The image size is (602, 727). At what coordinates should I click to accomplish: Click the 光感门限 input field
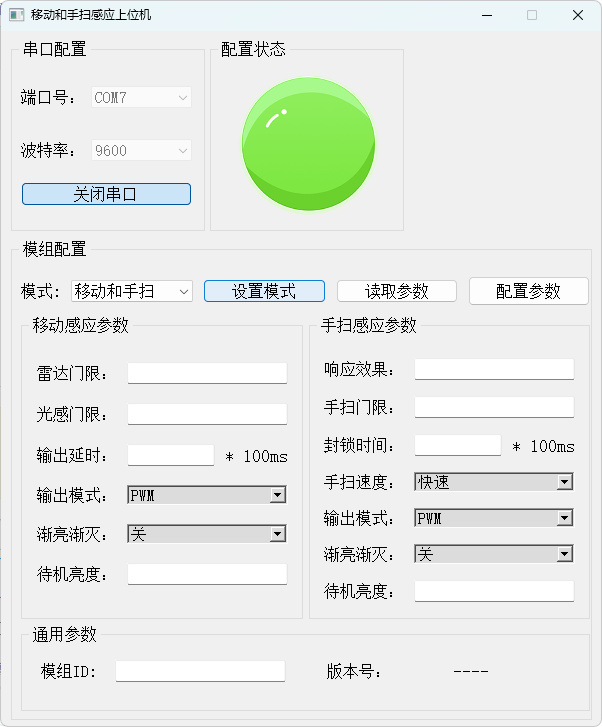(x=207, y=414)
